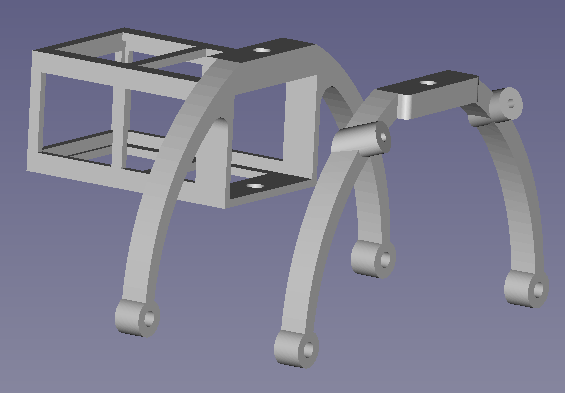
Task: Select the box frame's front vertical divider post
Action: pos(121,127)
